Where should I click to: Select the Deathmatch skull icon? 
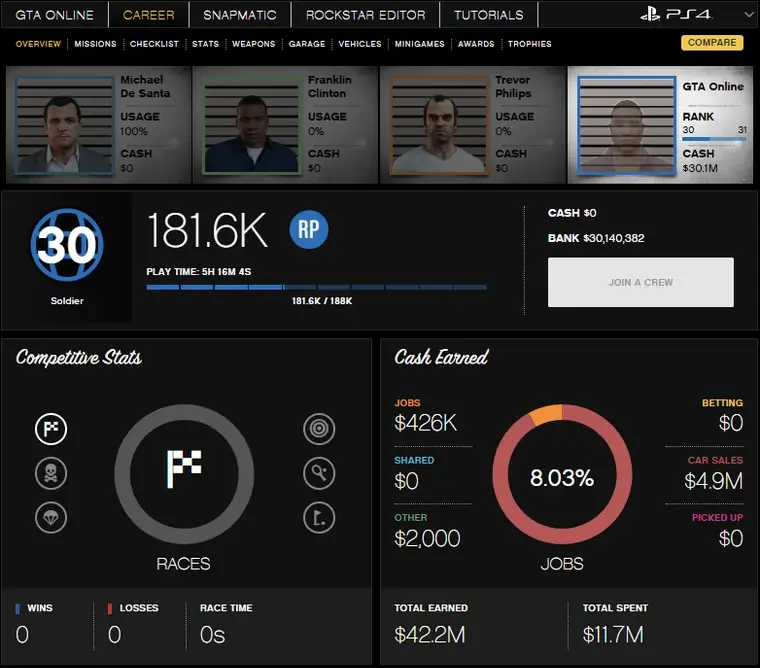(x=51, y=473)
